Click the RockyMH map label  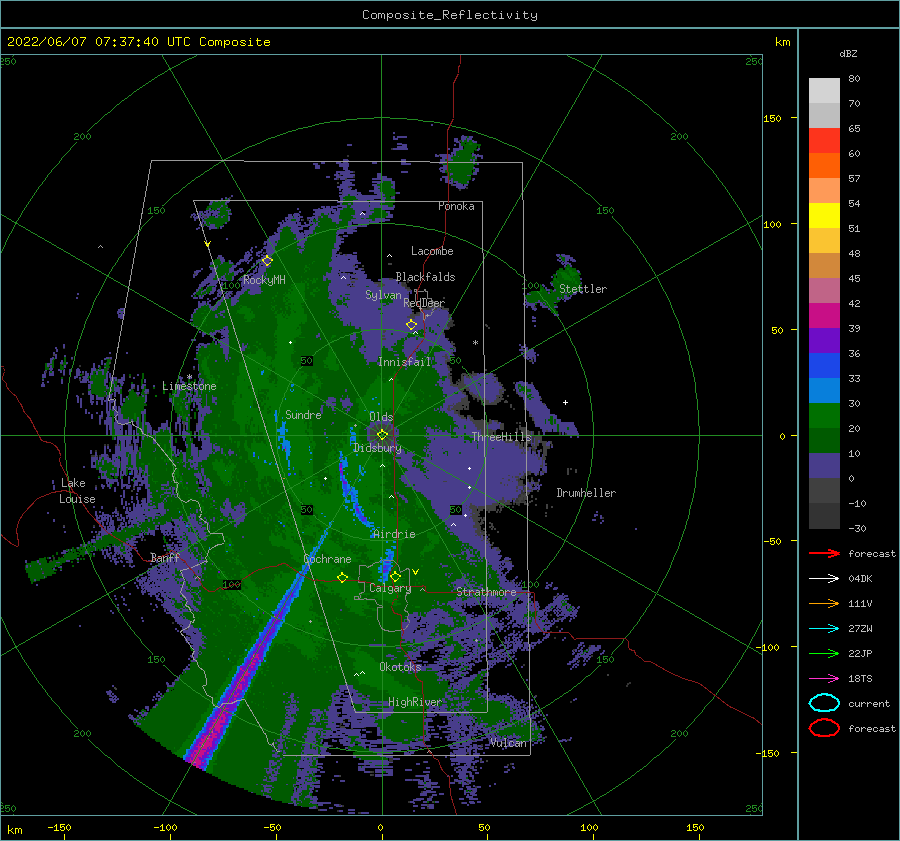264,280
